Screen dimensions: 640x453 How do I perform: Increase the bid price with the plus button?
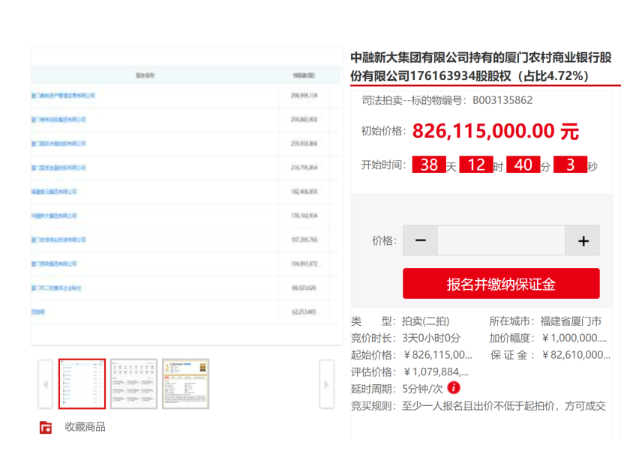tap(583, 240)
